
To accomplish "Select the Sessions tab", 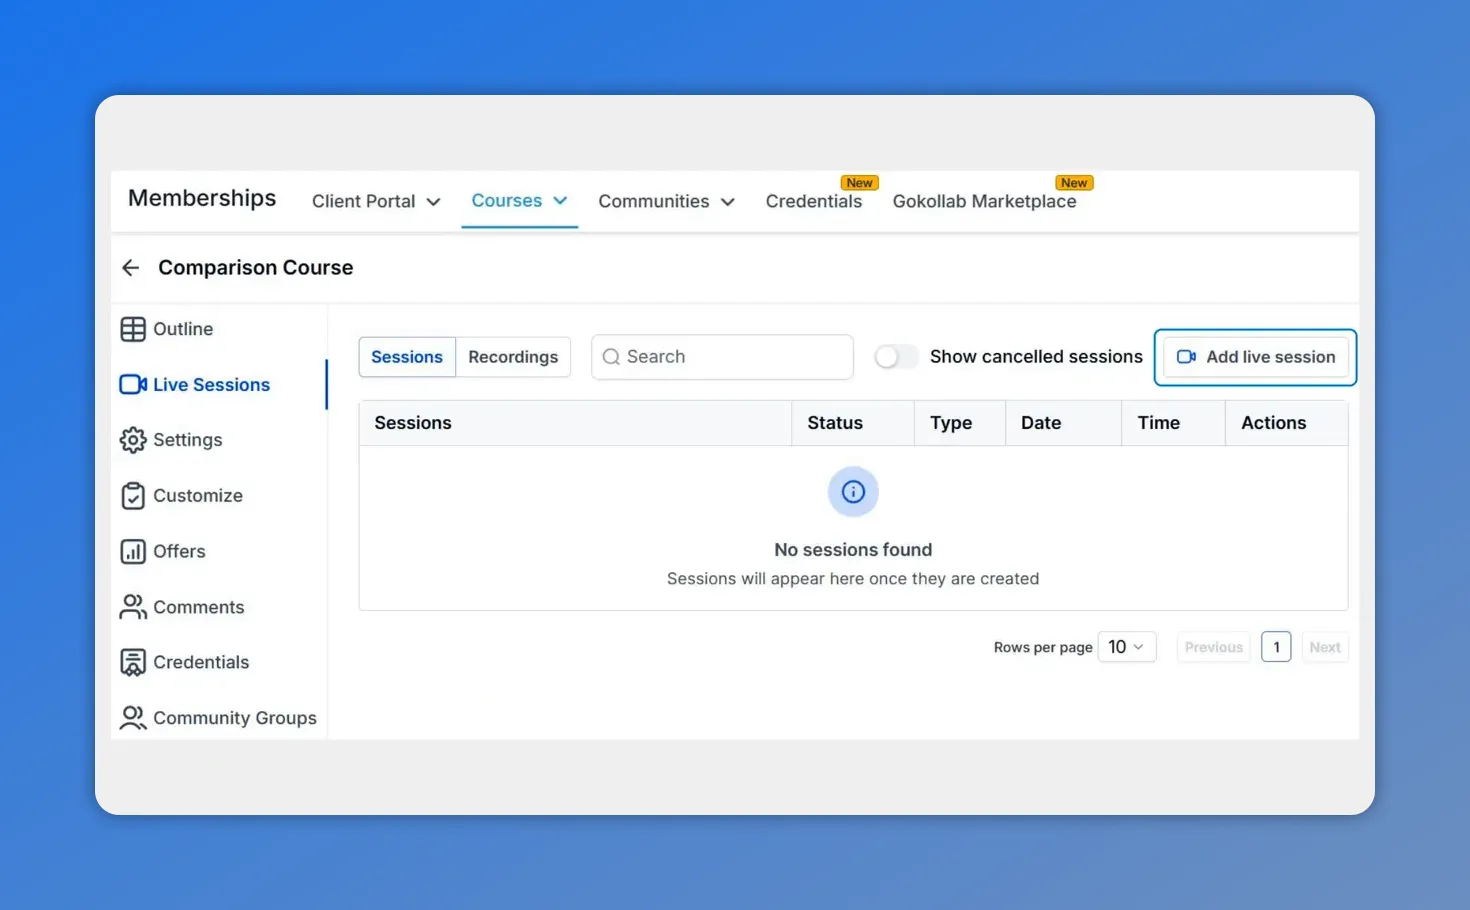I will click(407, 356).
